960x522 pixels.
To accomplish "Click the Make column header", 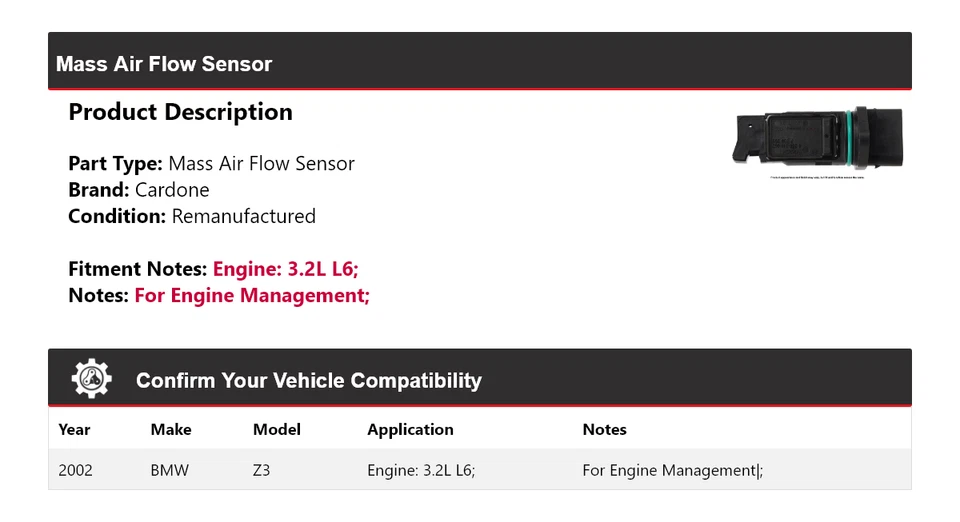I will (171, 430).
